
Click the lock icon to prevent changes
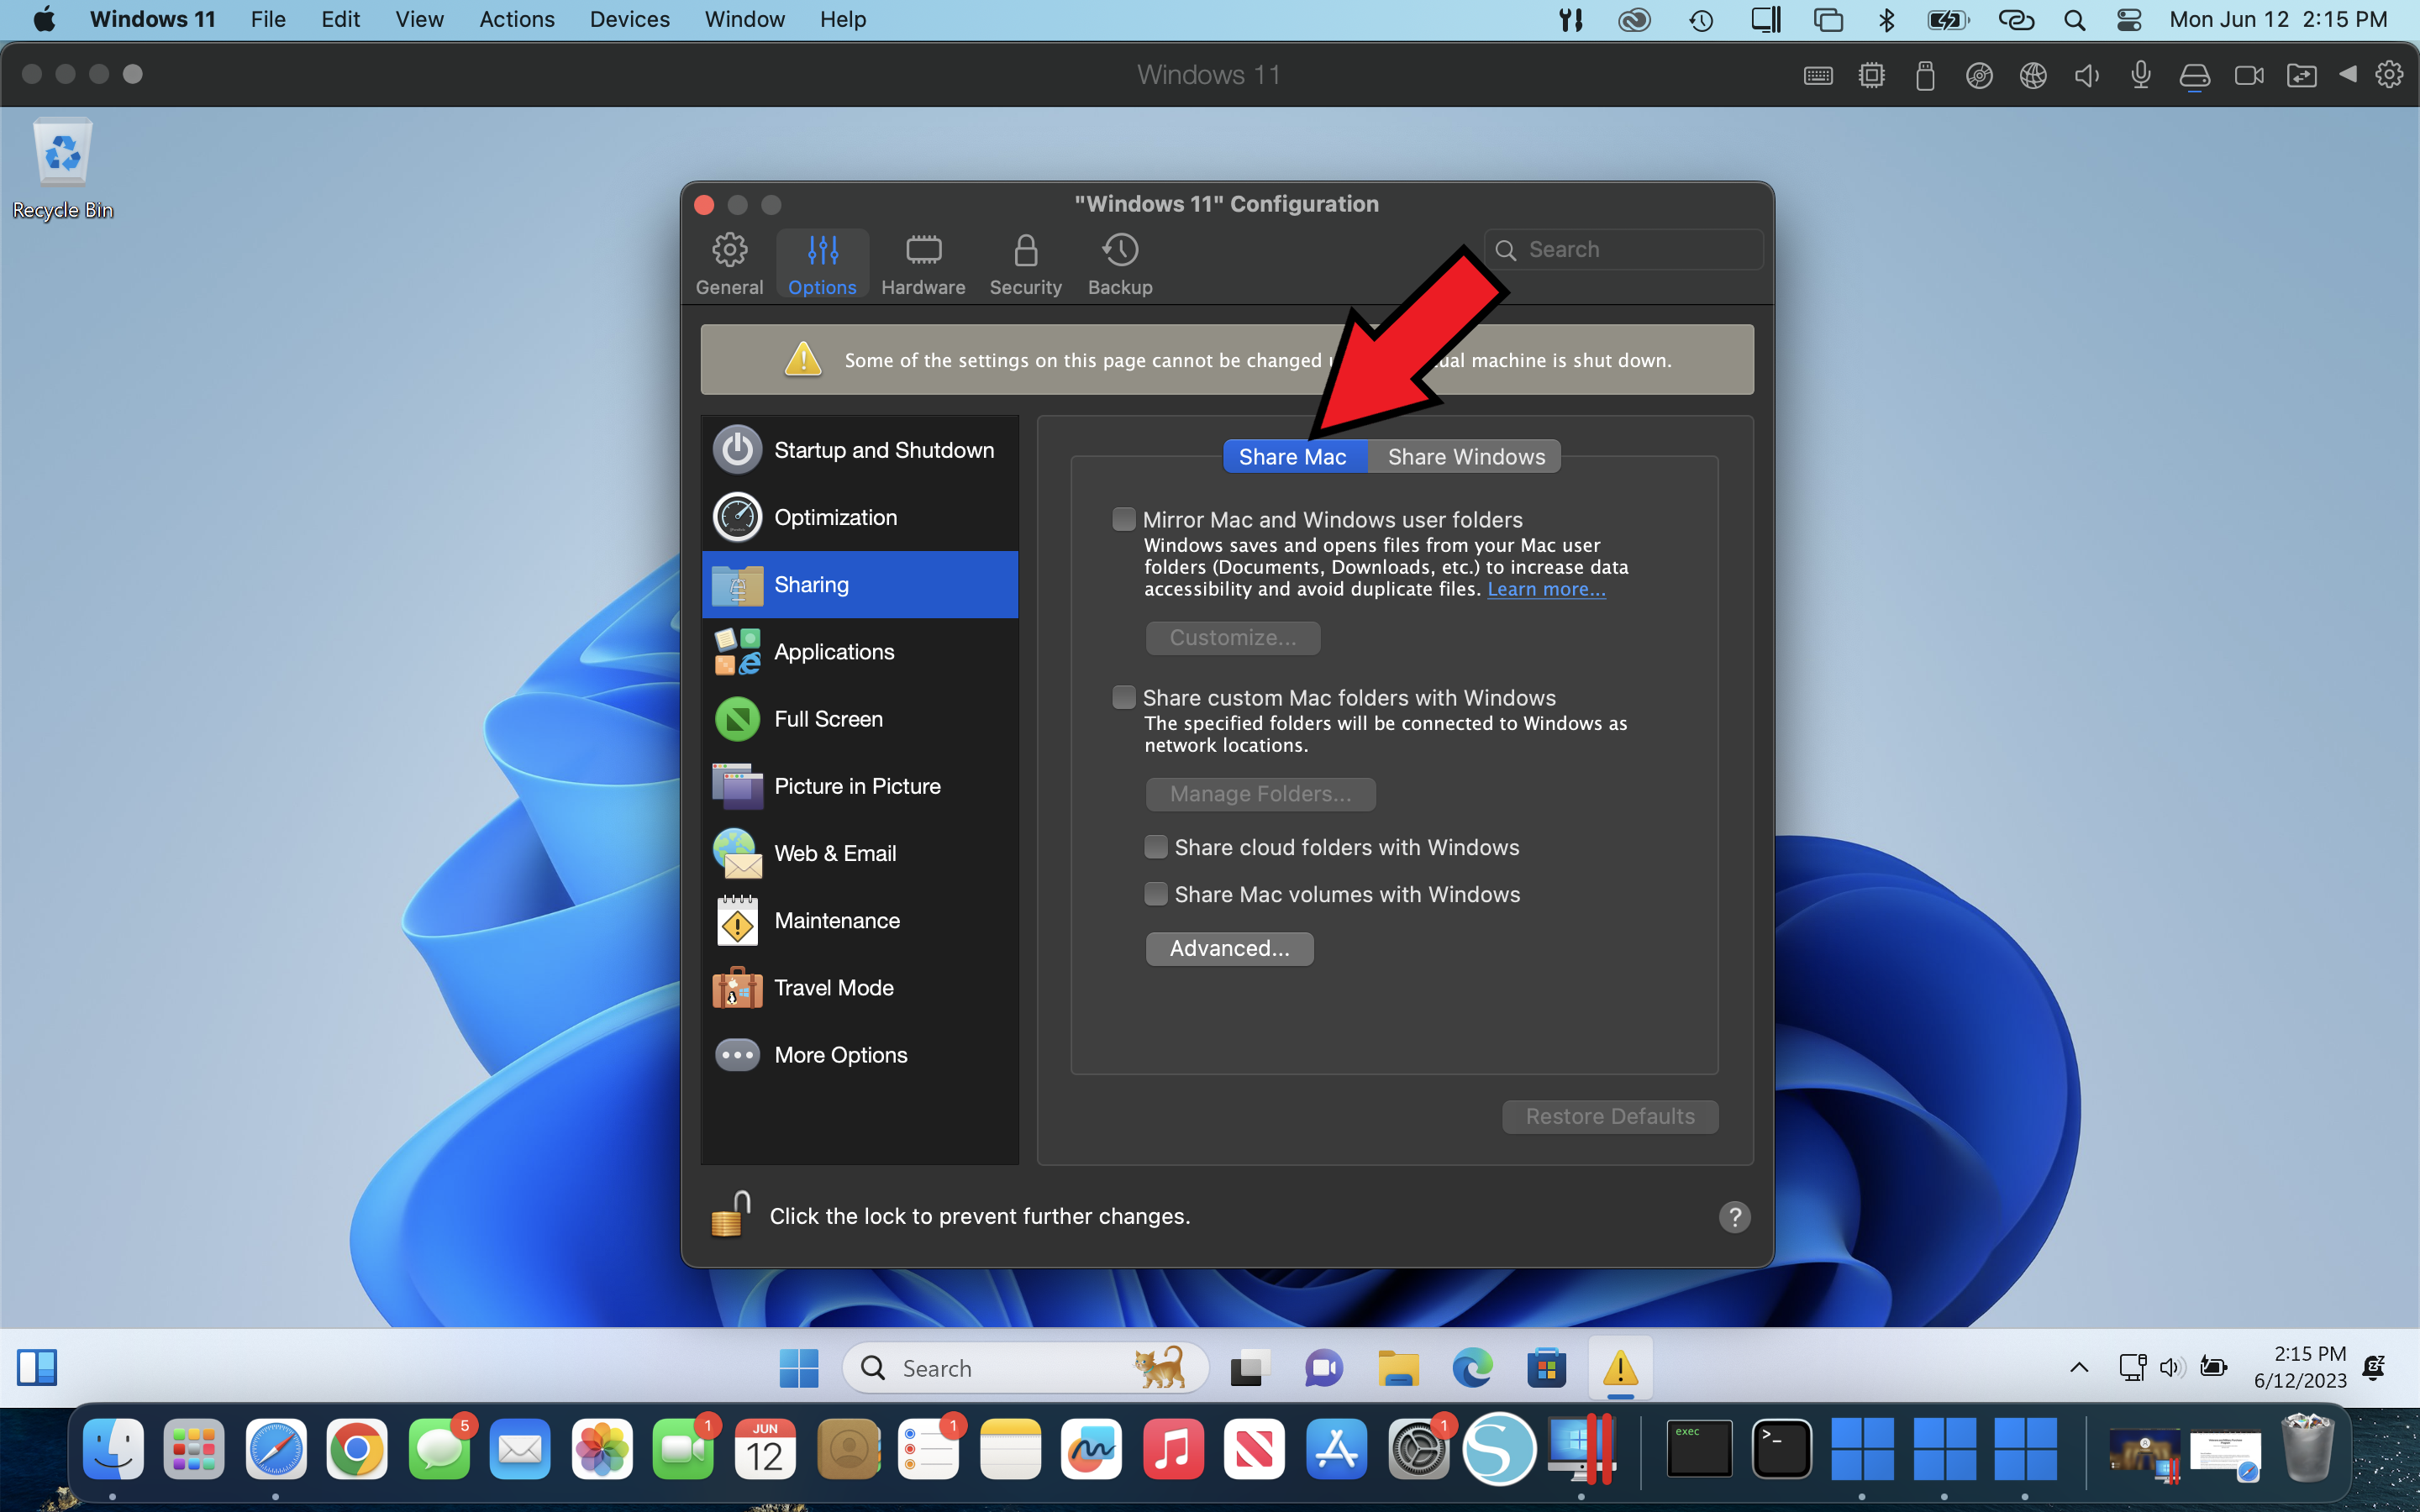click(x=731, y=1214)
